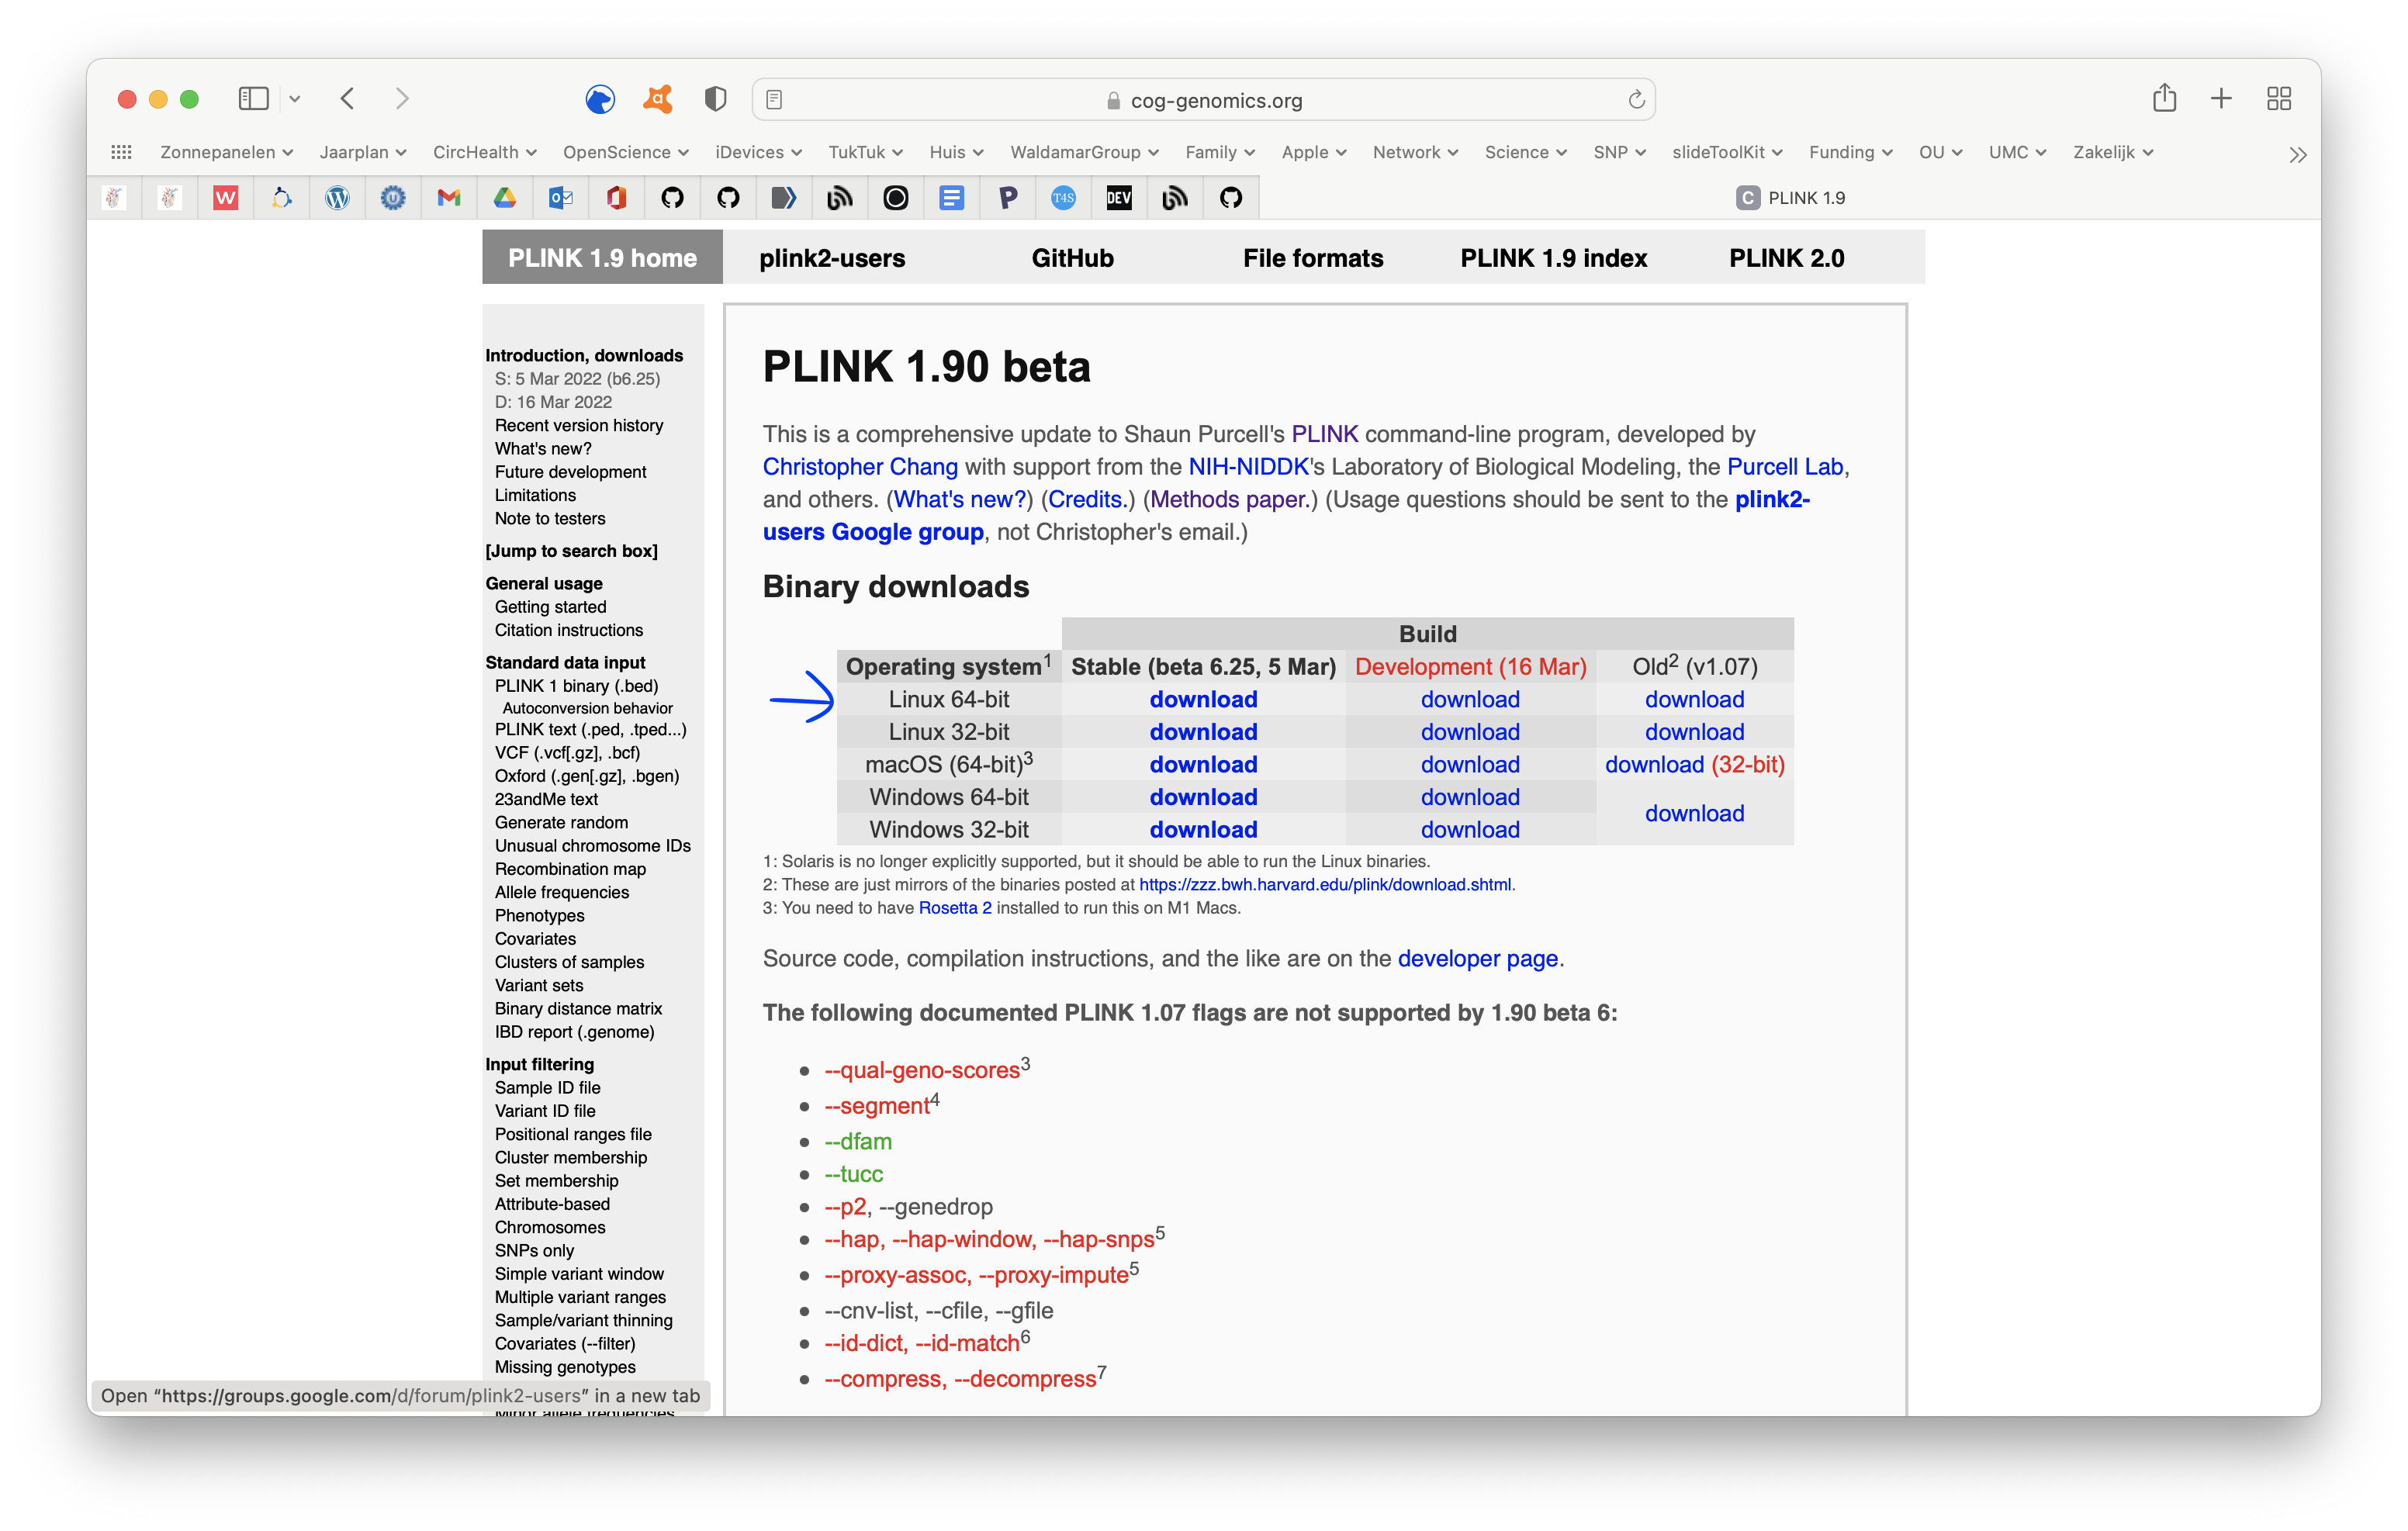Show the favorites grid icon
The image size is (2408, 1531).
click(x=121, y=152)
